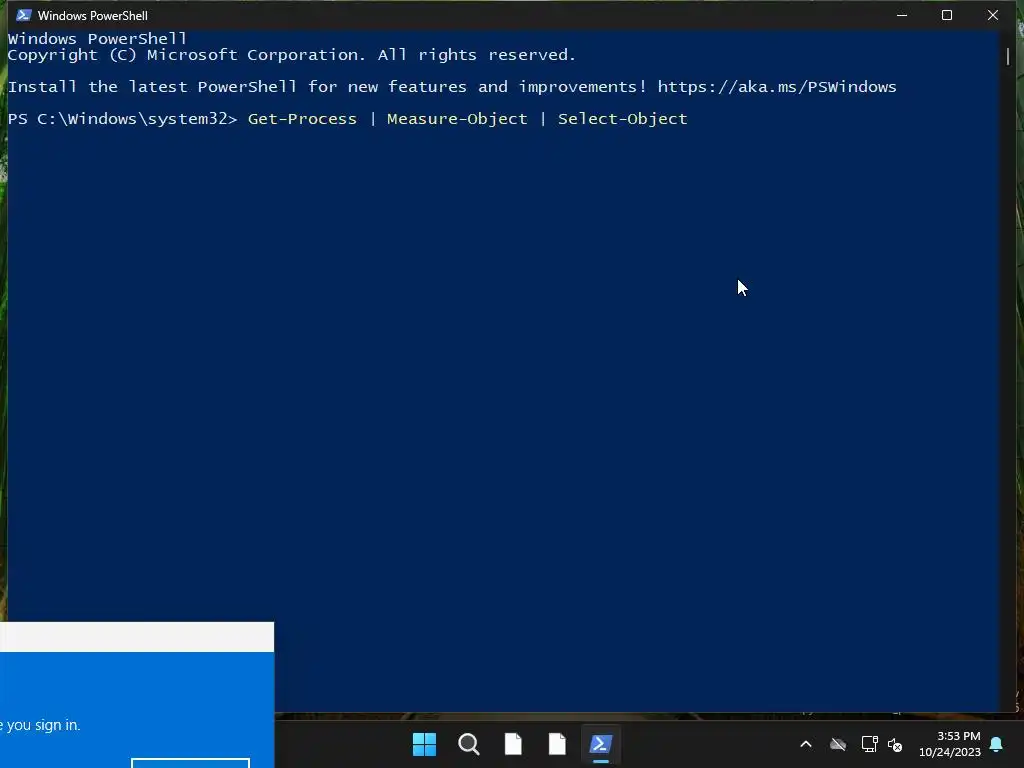Show hidden icons in the system tray

pyautogui.click(x=806, y=744)
